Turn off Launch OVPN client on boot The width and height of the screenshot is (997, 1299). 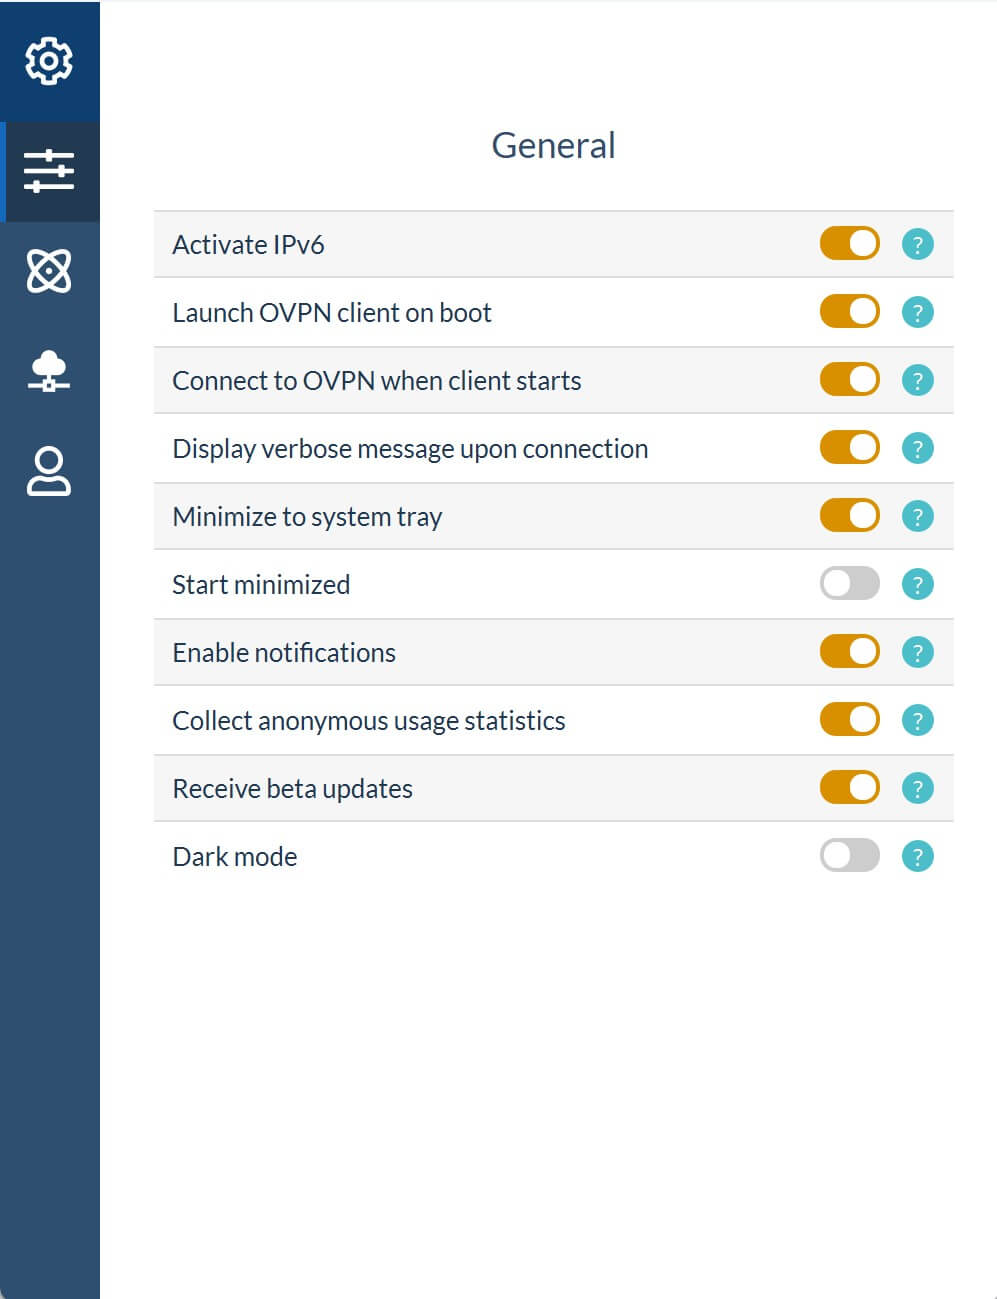click(850, 311)
